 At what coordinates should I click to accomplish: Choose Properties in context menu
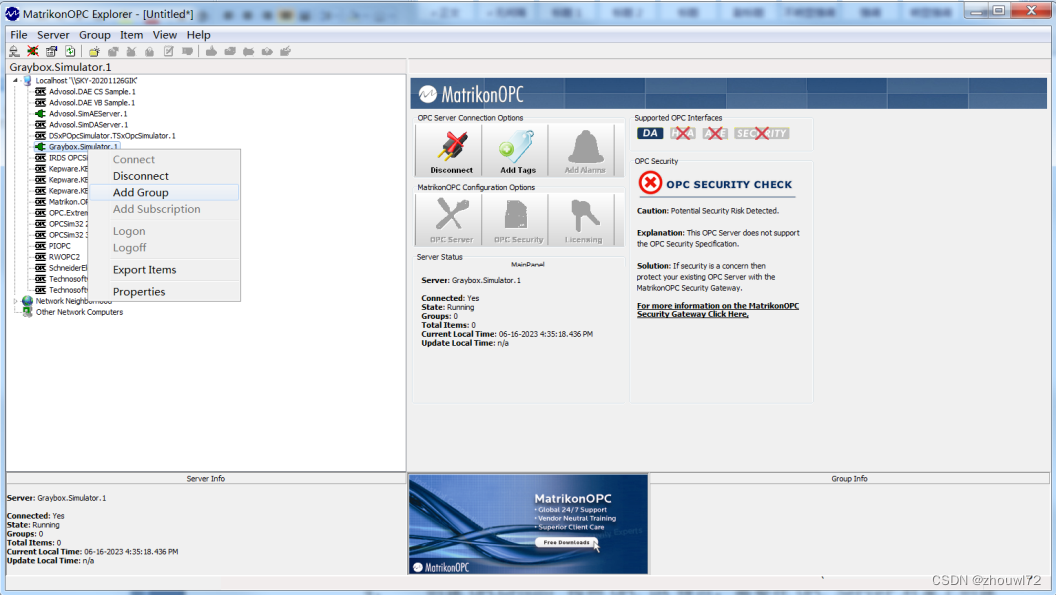click(164, 292)
